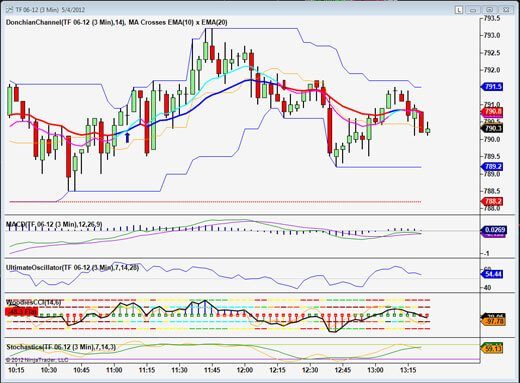Click the 788.5 price axis label

(x=492, y=191)
